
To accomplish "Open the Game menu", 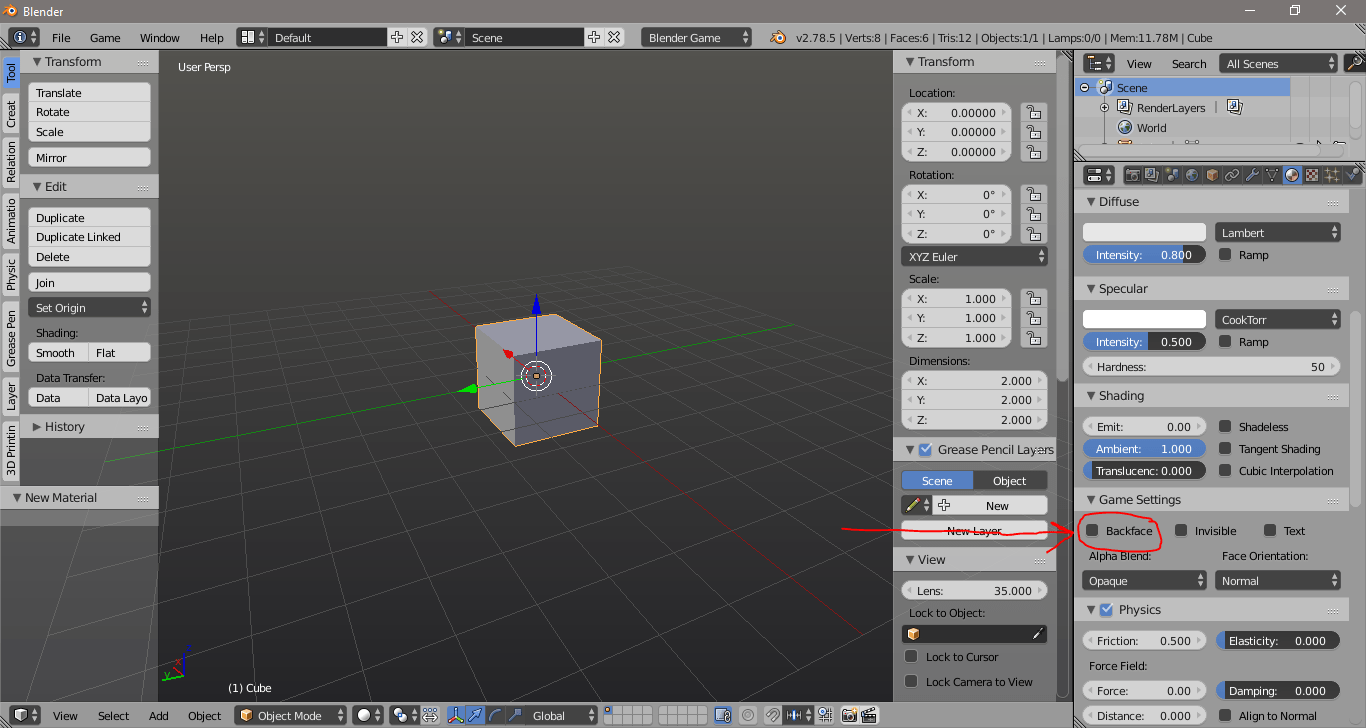I will tap(105, 37).
